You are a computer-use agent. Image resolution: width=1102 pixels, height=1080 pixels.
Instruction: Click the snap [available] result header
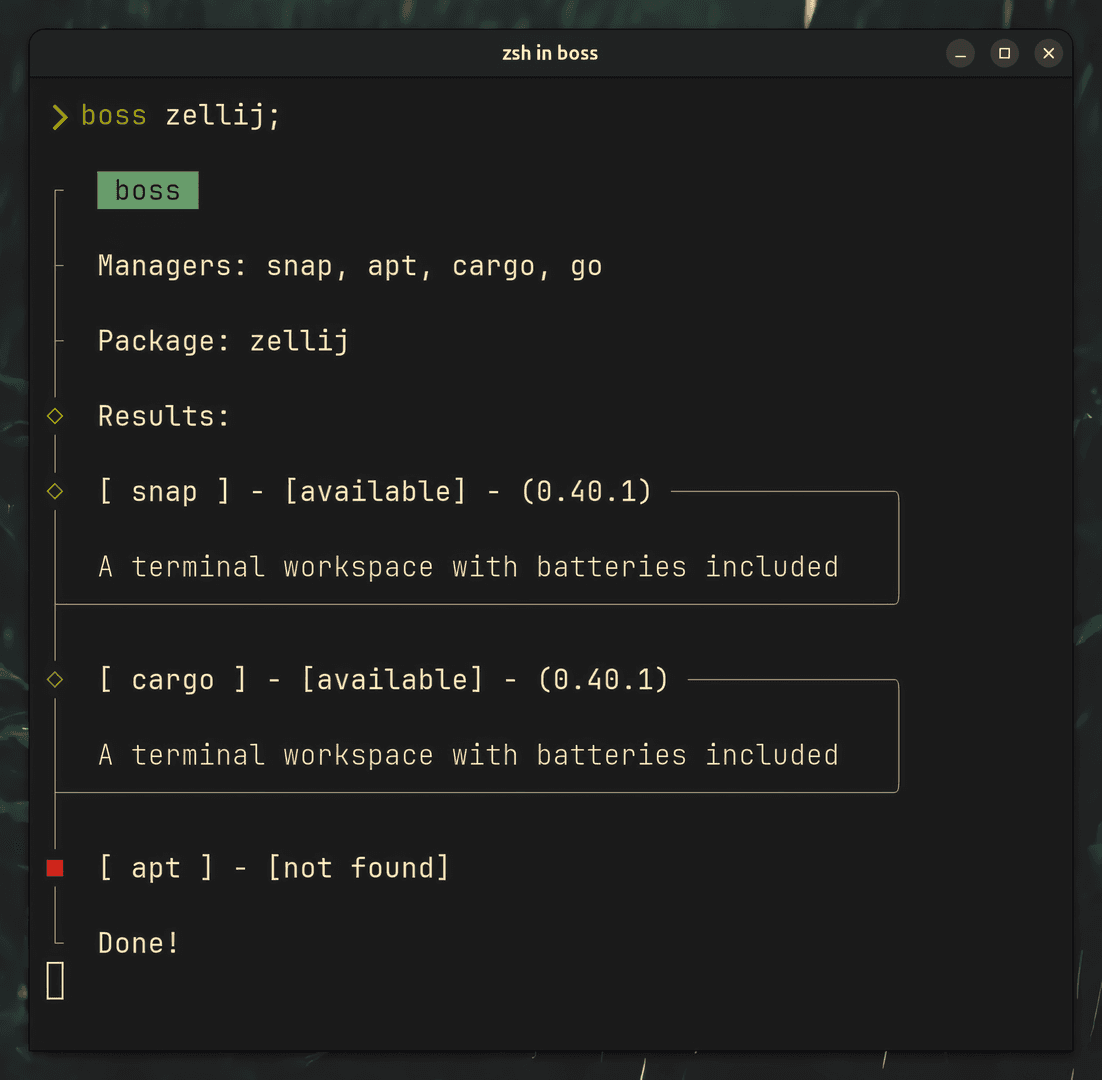(x=375, y=491)
